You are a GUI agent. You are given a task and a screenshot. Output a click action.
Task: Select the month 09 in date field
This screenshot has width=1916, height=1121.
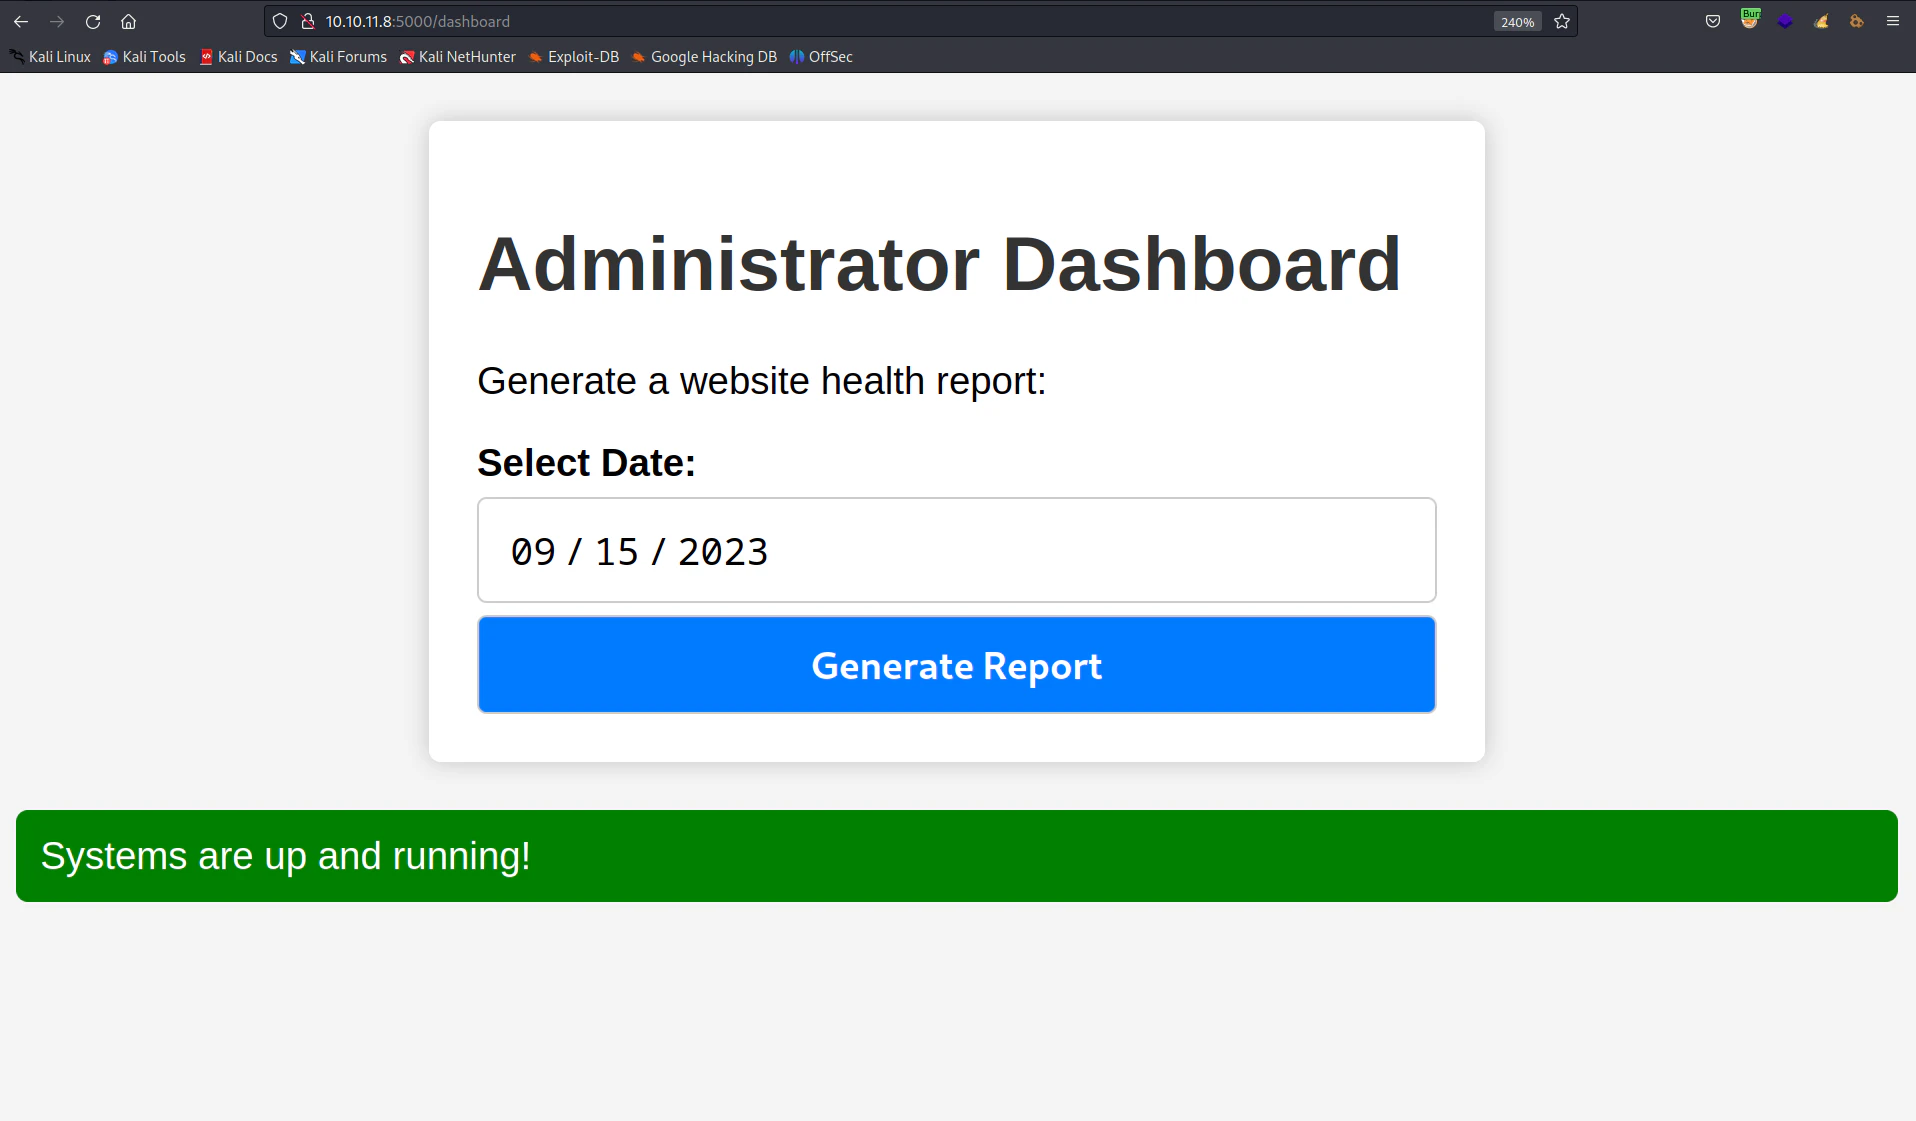(x=533, y=552)
